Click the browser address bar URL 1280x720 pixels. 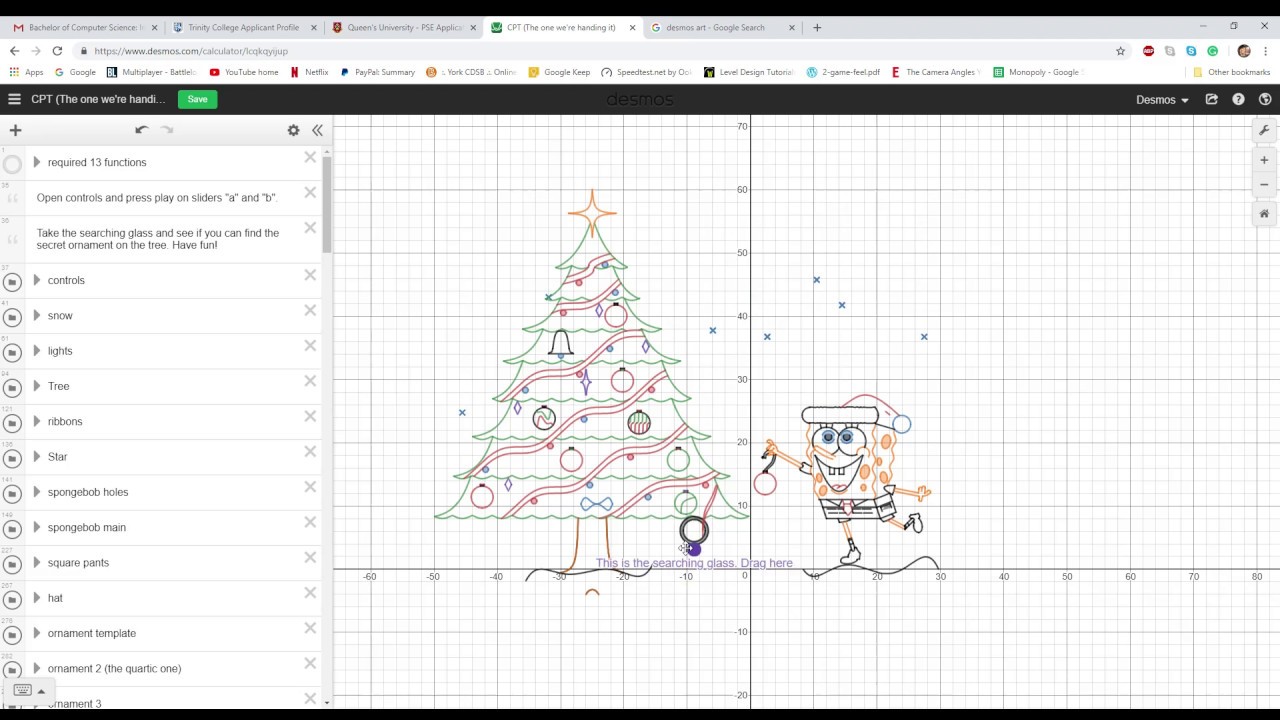click(191, 51)
